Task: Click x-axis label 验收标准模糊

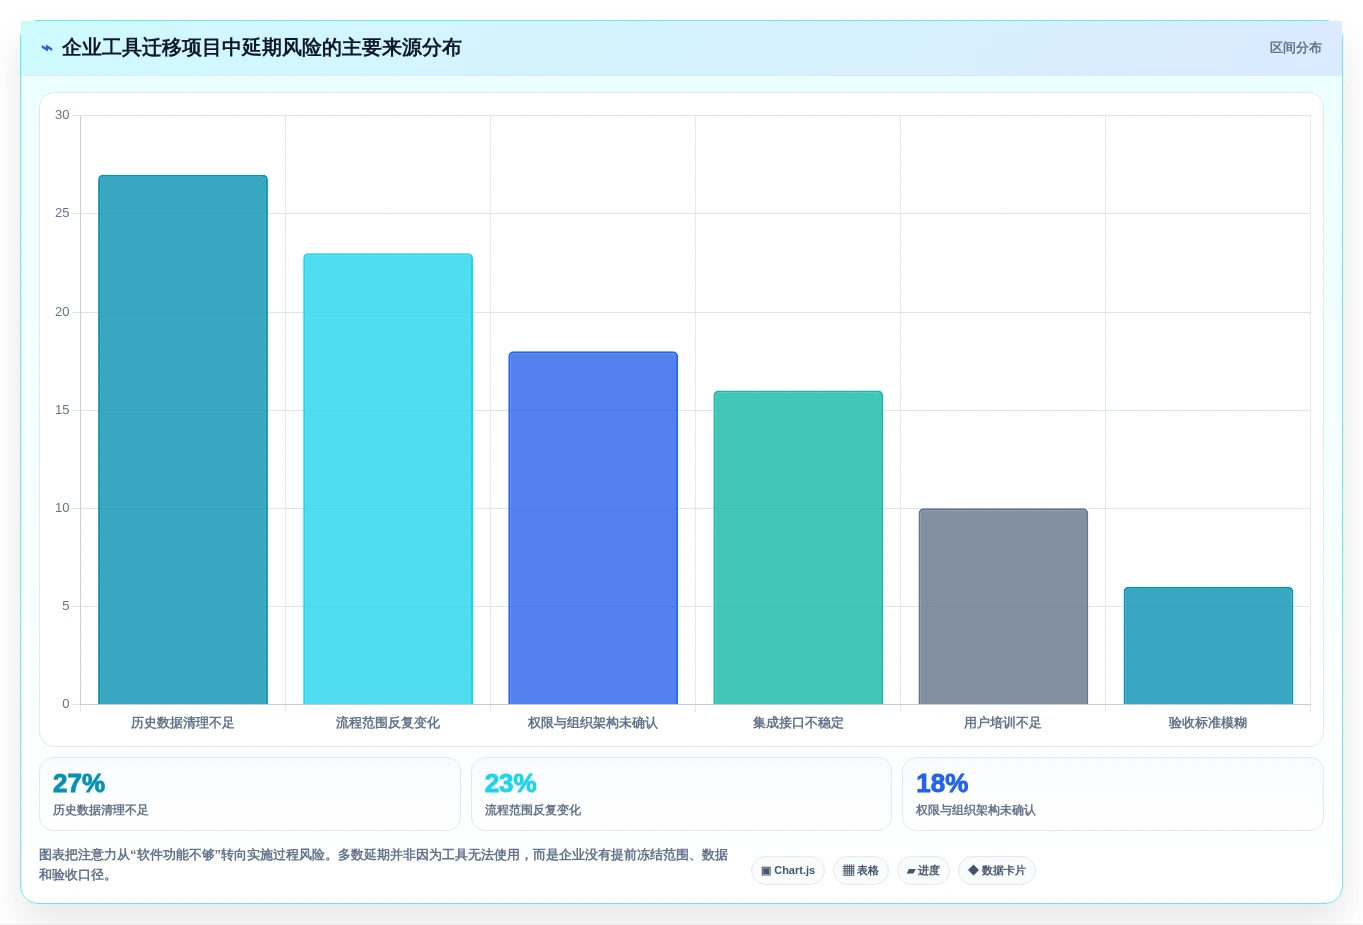Action: (x=1208, y=723)
